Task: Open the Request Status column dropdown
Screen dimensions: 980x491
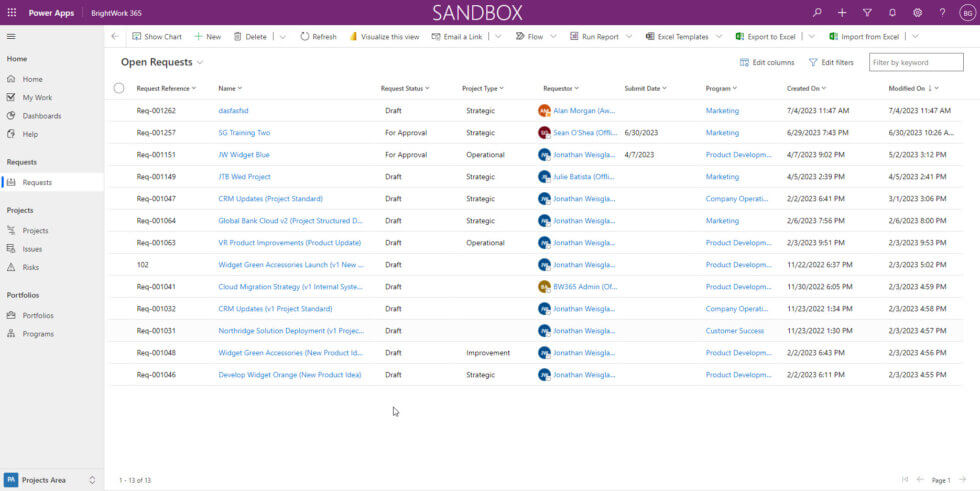Action: click(x=405, y=88)
